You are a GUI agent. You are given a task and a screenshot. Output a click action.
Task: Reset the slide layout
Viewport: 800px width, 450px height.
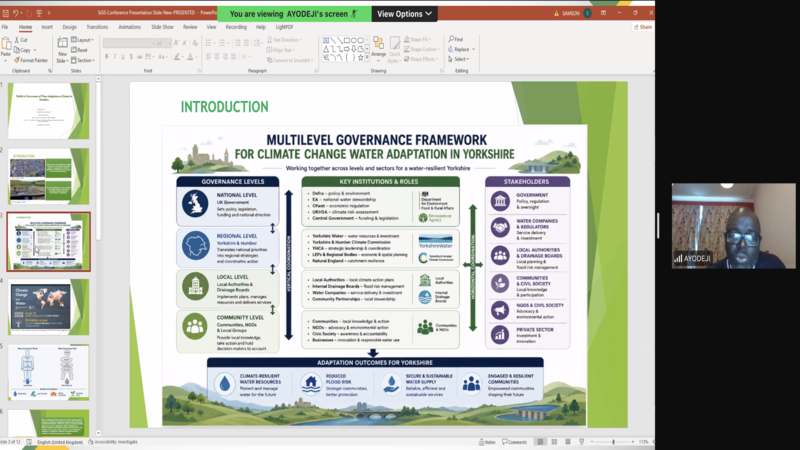pos(80,50)
